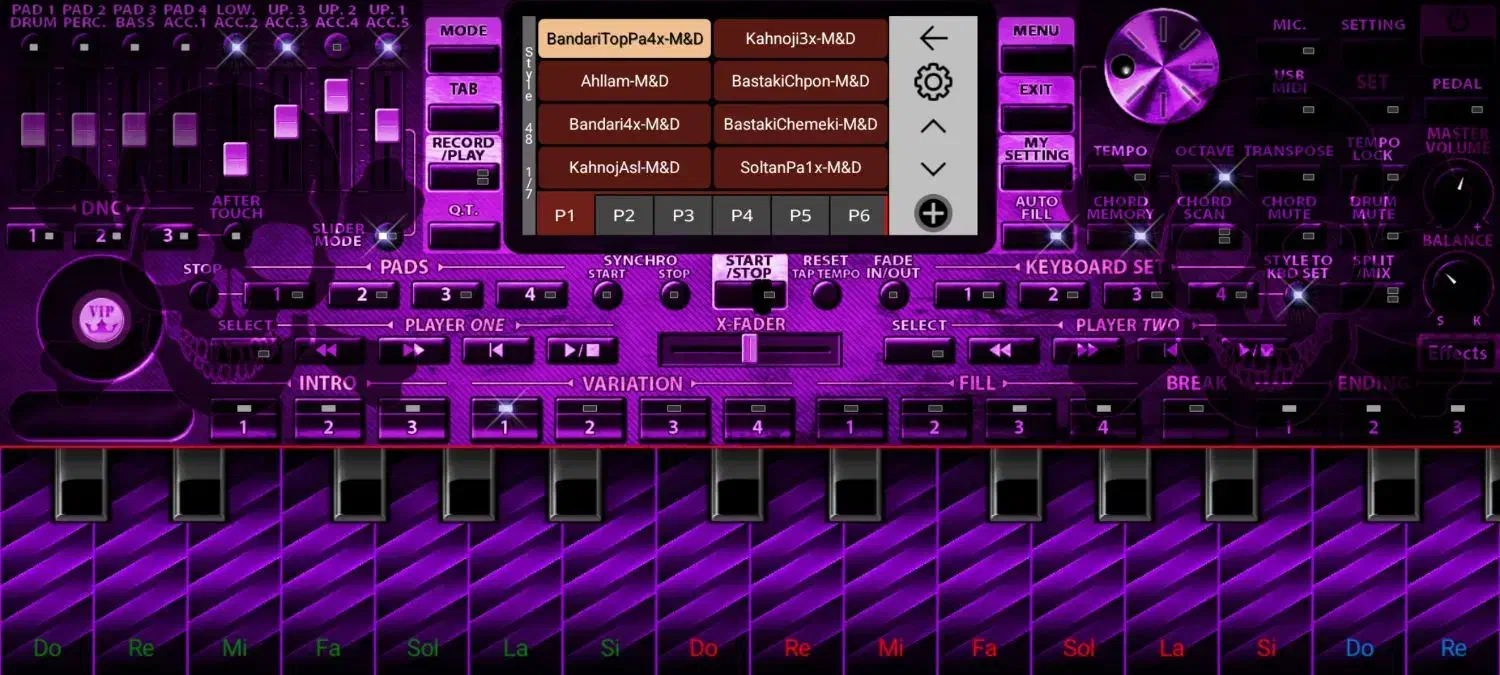Fast-forward Player Two with double-right arrows
Image resolution: width=1500 pixels, height=675 pixels.
point(1085,351)
